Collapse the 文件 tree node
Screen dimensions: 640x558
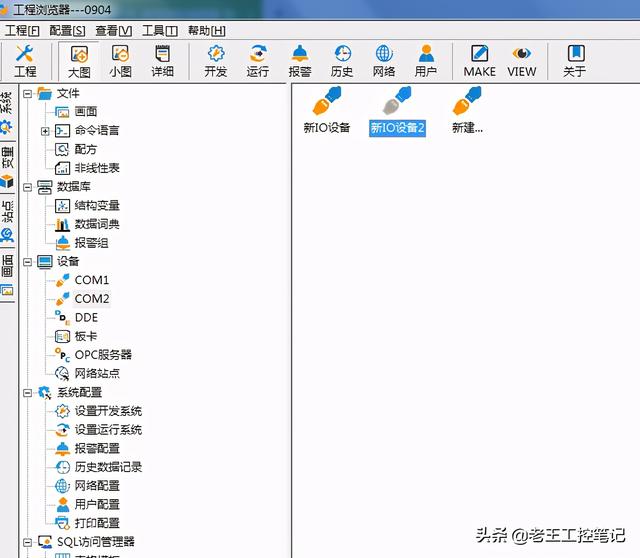pos(27,94)
